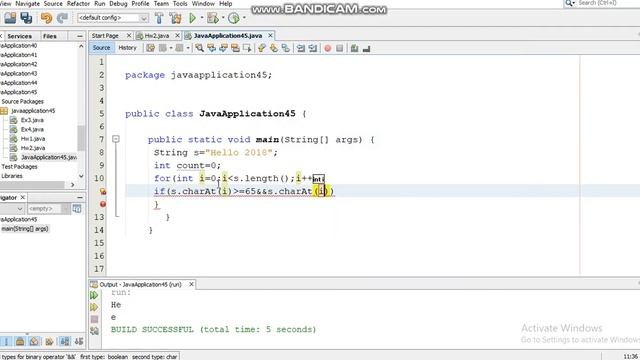Viewport: 640px width, 360px height.
Task: Select main(String[] args) in Navigator
Action: (25, 229)
